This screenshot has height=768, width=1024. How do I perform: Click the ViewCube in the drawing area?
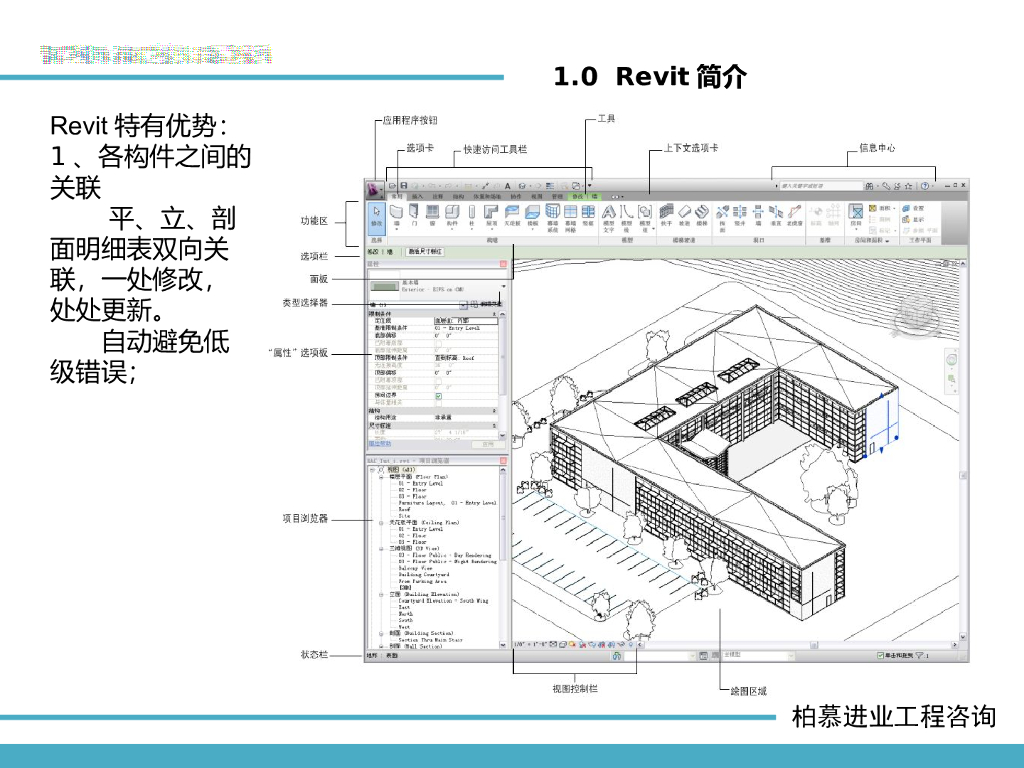tap(917, 313)
